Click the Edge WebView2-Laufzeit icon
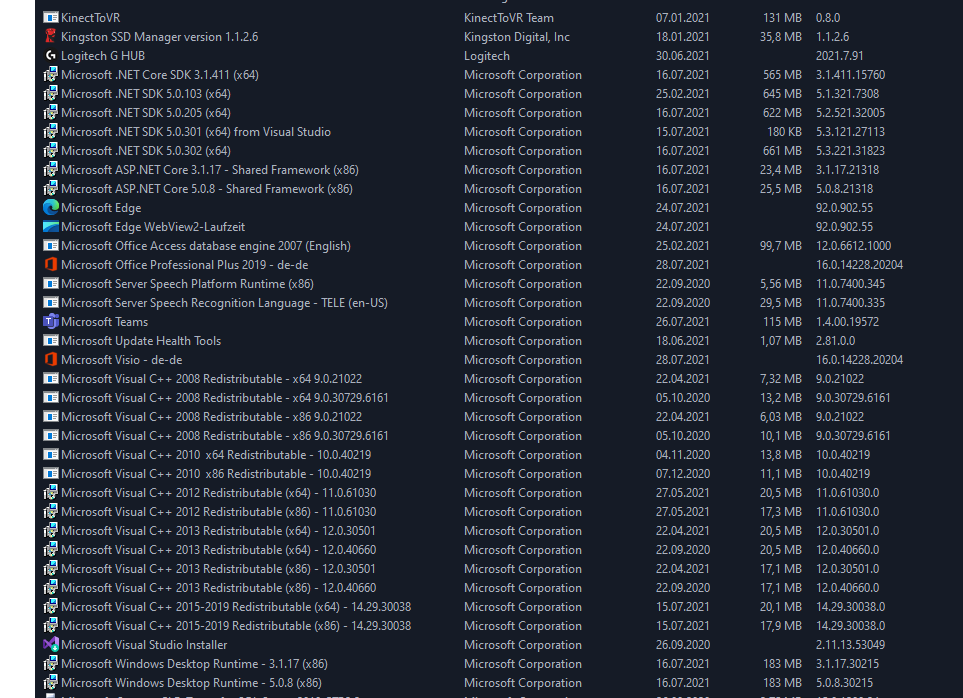The width and height of the screenshot is (963, 698). [x=50, y=227]
